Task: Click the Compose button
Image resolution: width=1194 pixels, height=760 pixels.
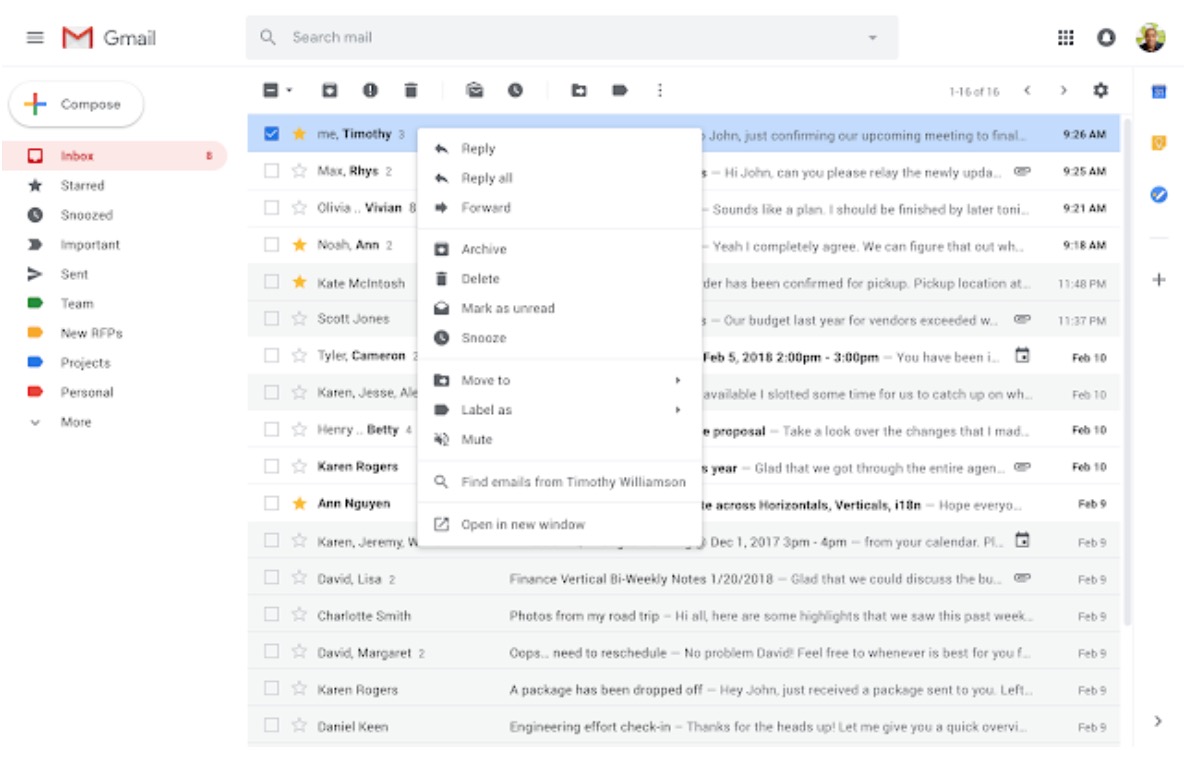Action: click(75, 104)
